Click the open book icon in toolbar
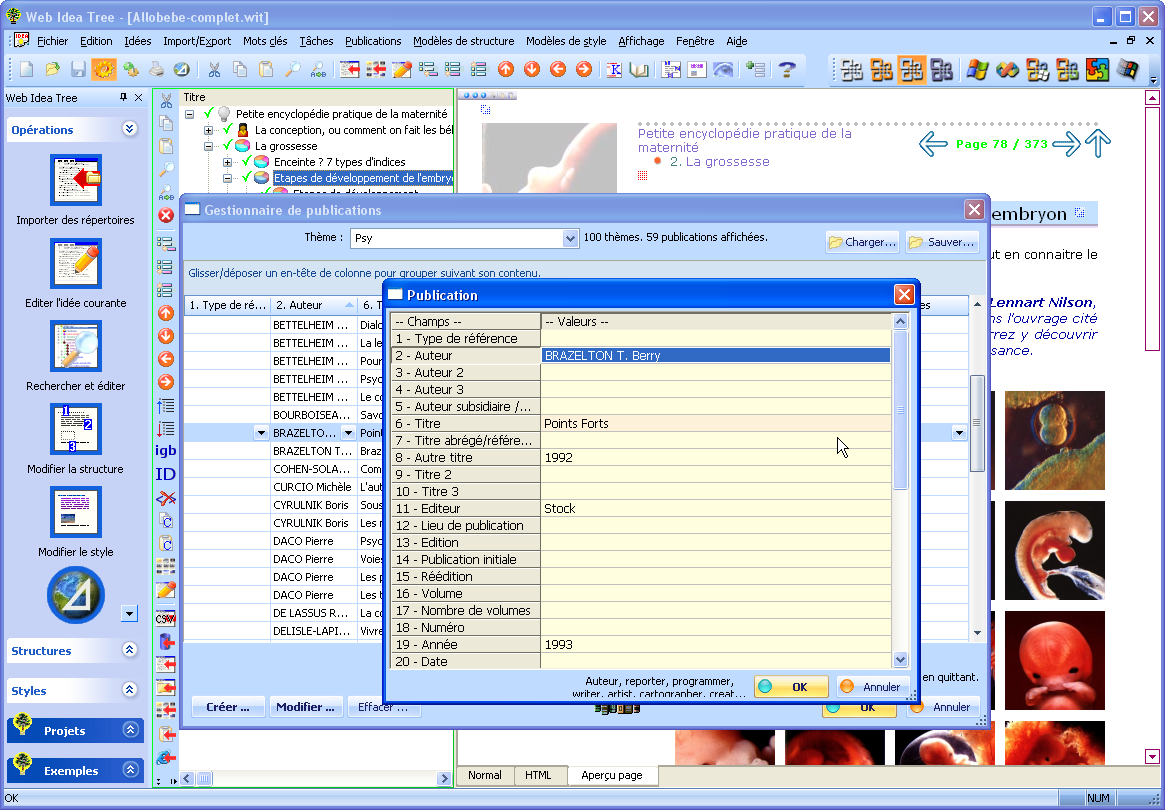The height and width of the screenshot is (810, 1165). 639,70
